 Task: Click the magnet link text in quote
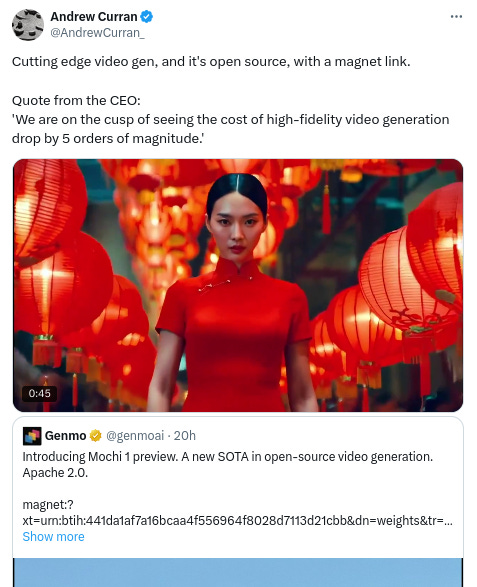click(x=237, y=513)
